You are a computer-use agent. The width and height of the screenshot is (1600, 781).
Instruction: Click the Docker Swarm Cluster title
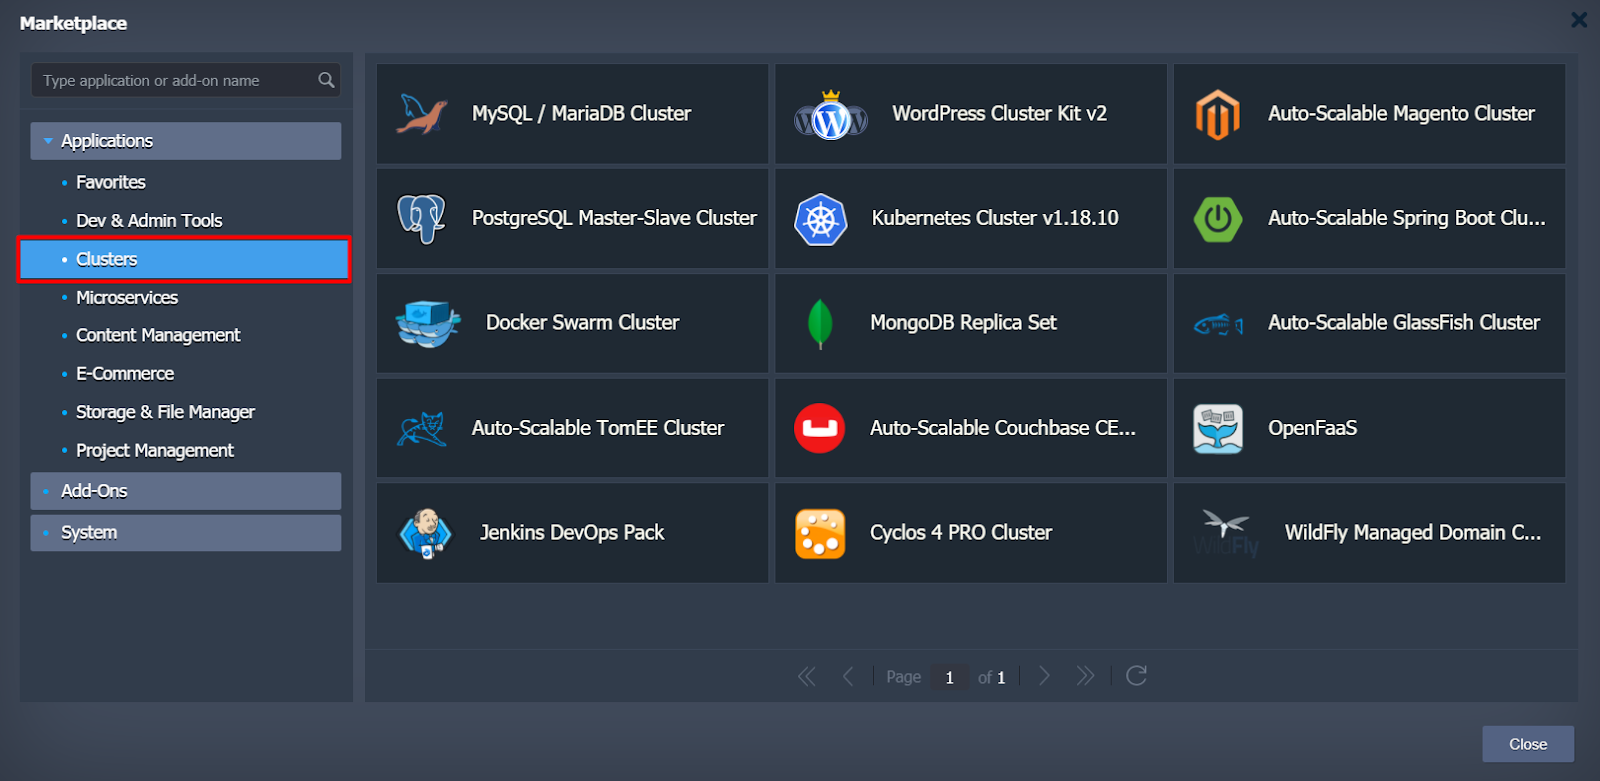point(582,323)
